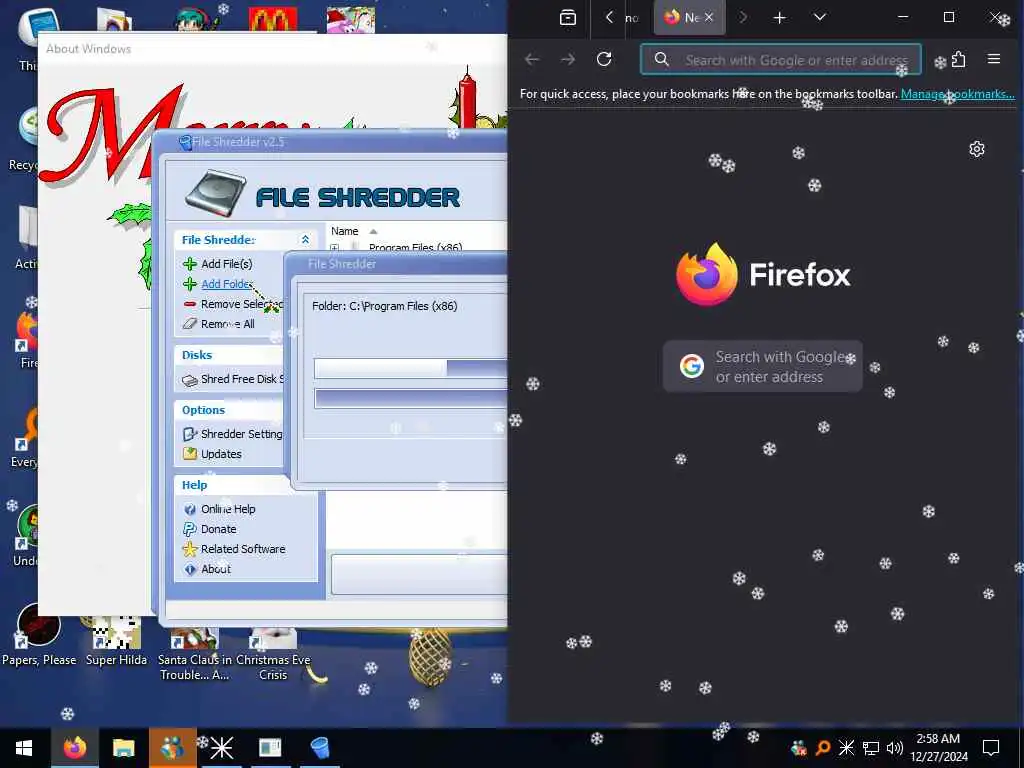The height and width of the screenshot is (768, 1024).
Task: List all Firefox tabs dropdown
Action: pyautogui.click(x=820, y=18)
